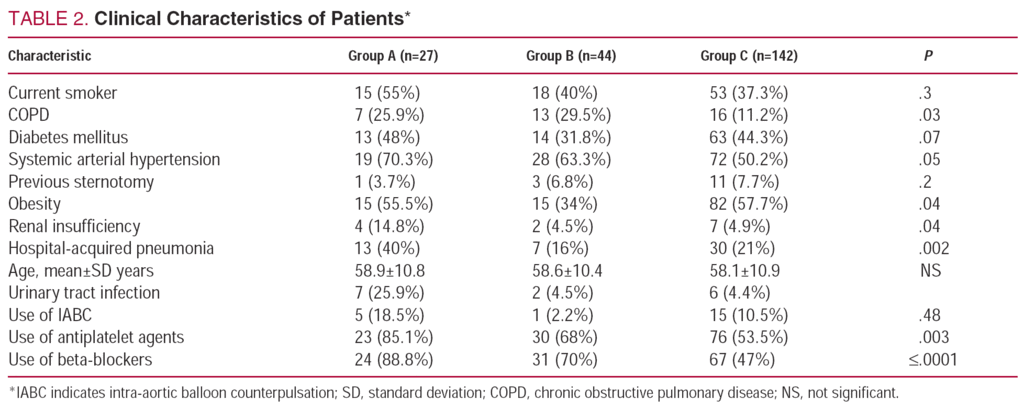Select the Current smoker row label
The height and width of the screenshot is (411, 1024).
tap(62, 93)
